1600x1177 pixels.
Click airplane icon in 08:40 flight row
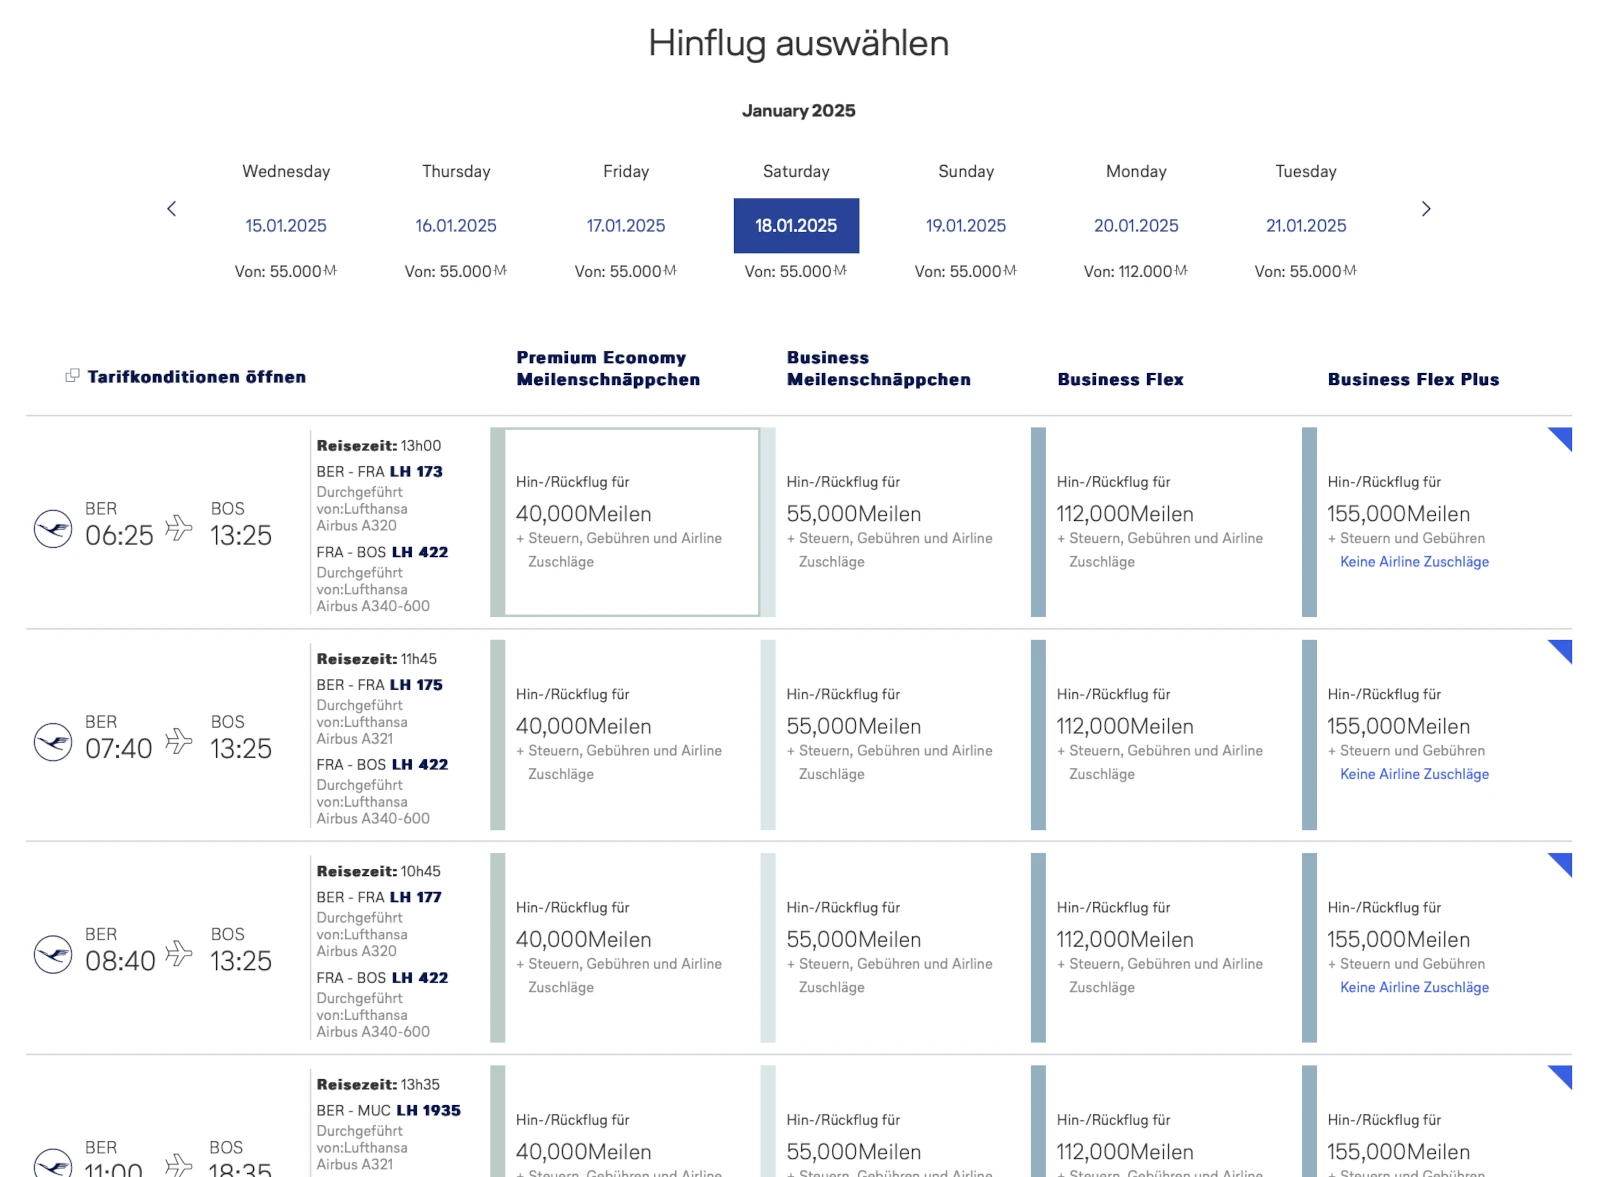(179, 953)
